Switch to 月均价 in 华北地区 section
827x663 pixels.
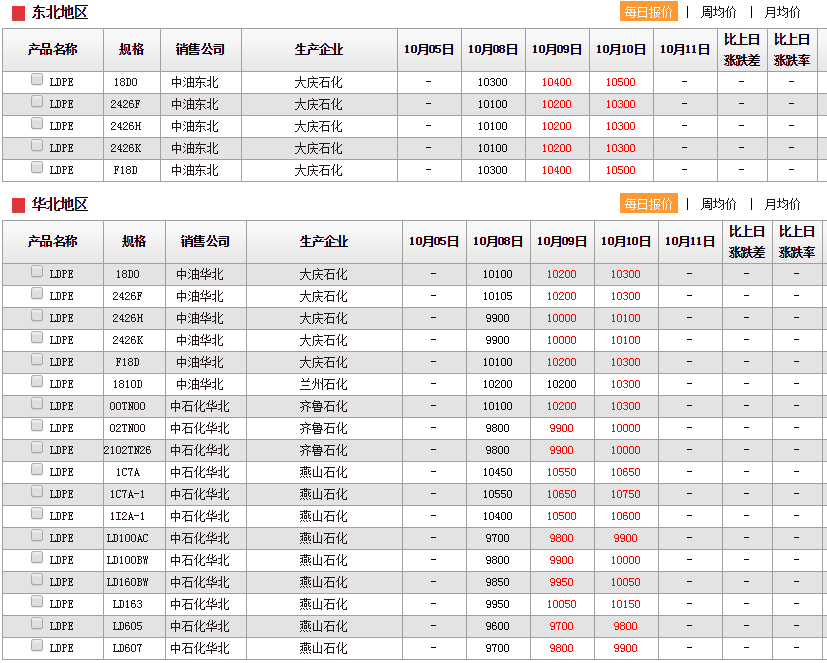[782, 204]
